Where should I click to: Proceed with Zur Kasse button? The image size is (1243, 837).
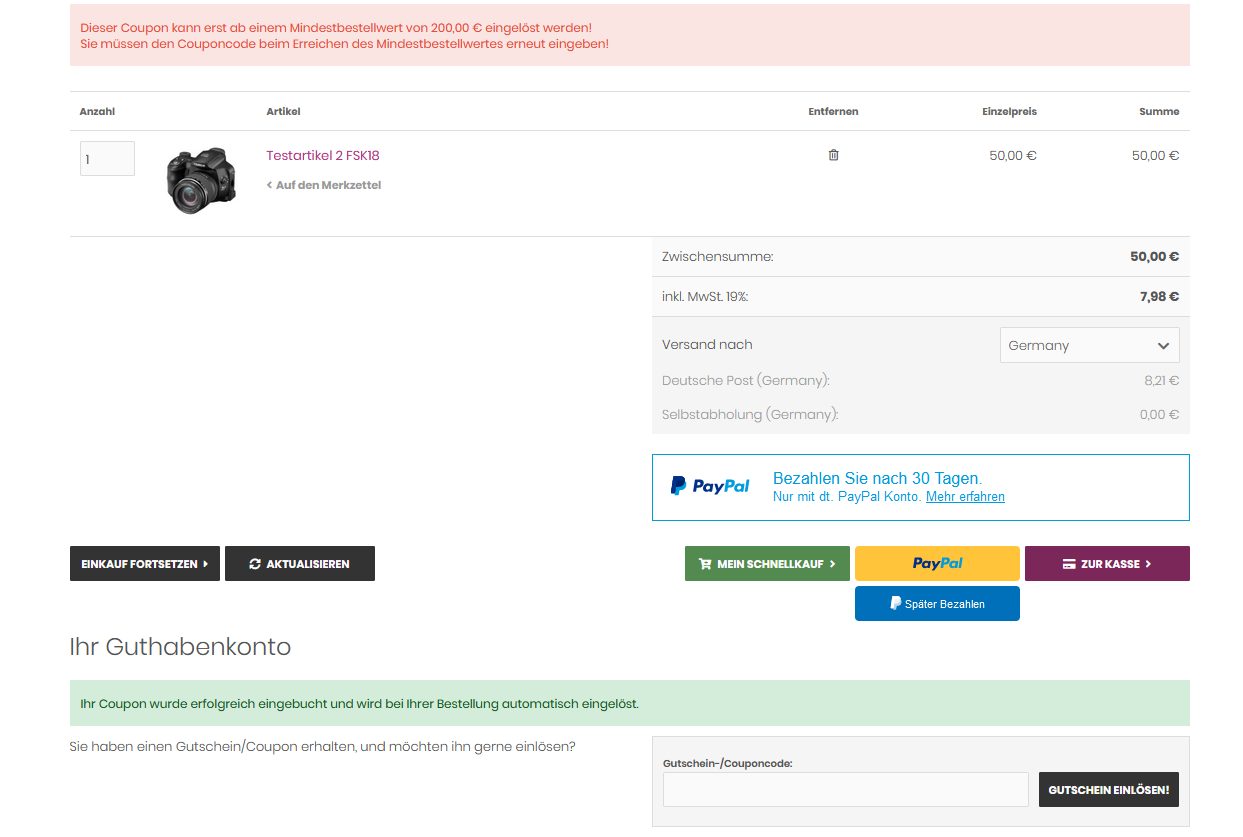click(x=1107, y=564)
